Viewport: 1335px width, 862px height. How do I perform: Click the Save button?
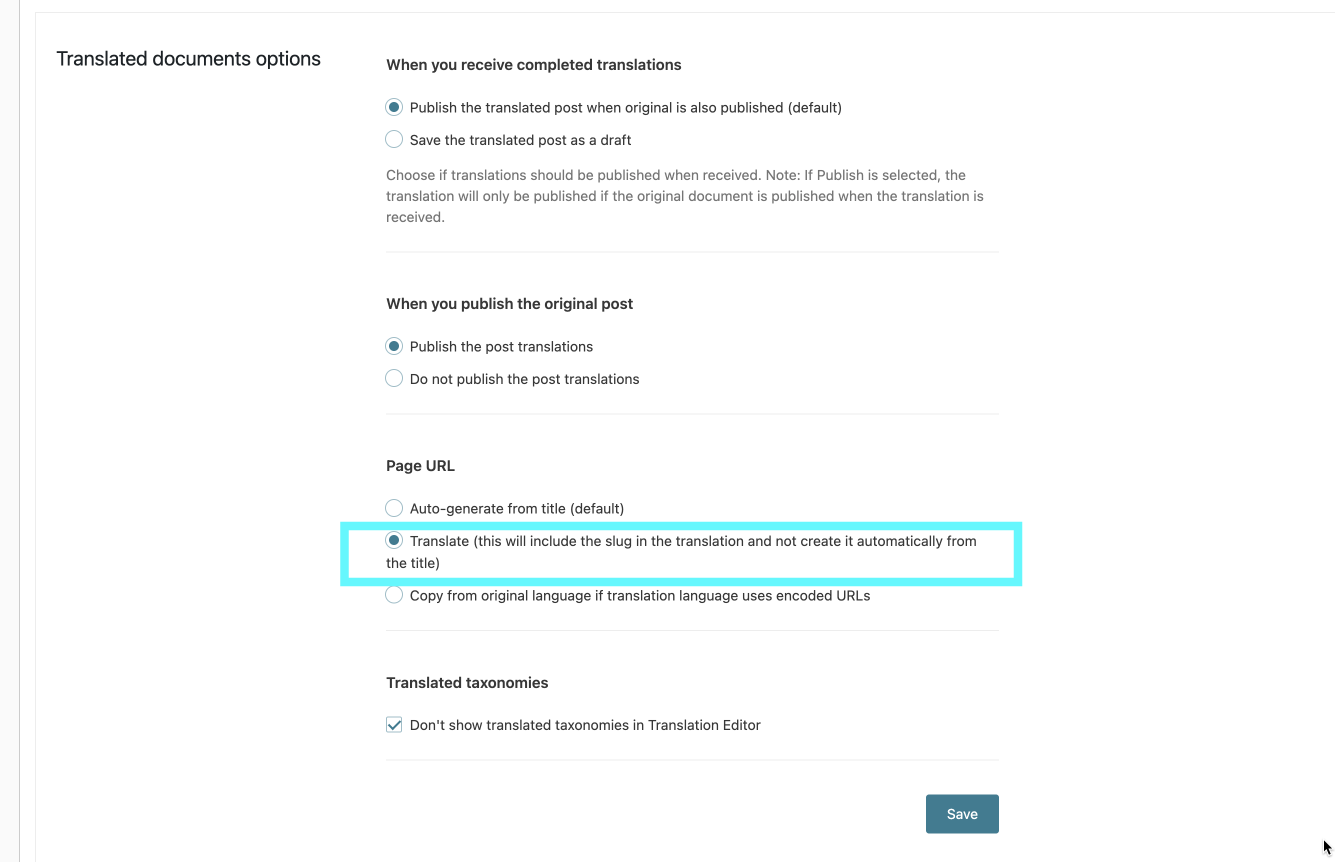pos(962,814)
